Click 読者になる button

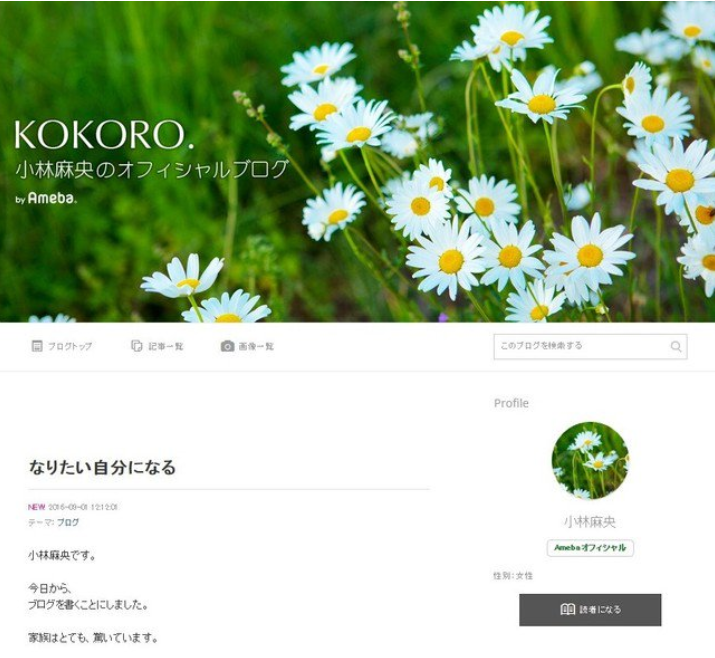click(590, 610)
